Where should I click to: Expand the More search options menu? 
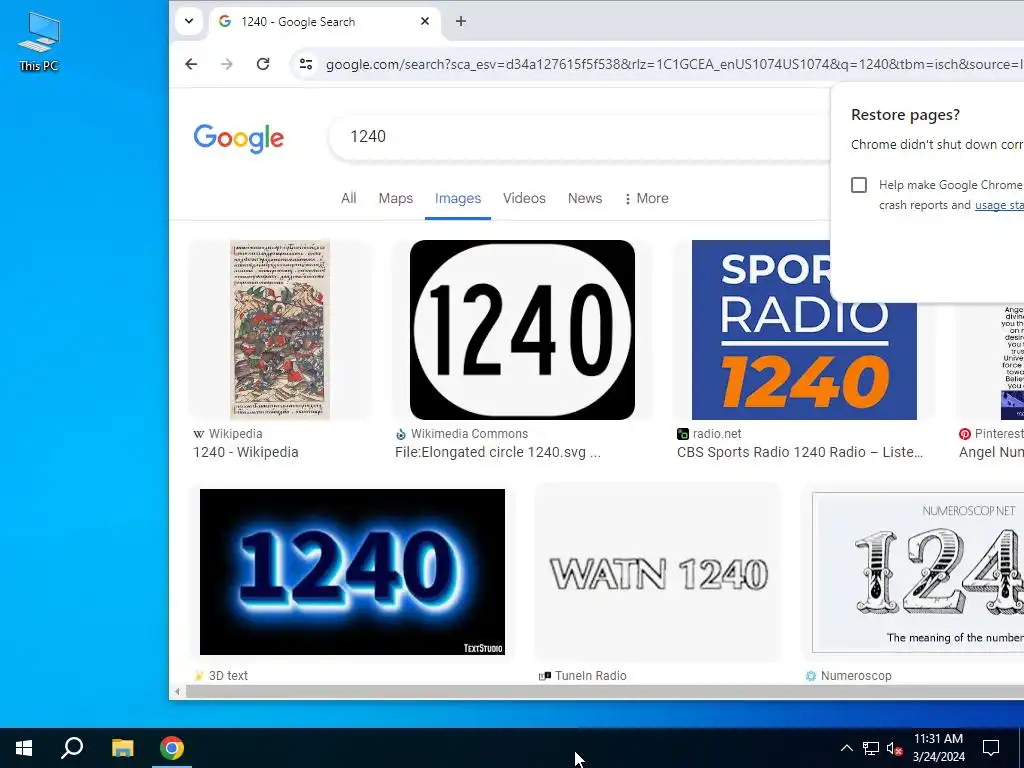click(x=647, y=198)
